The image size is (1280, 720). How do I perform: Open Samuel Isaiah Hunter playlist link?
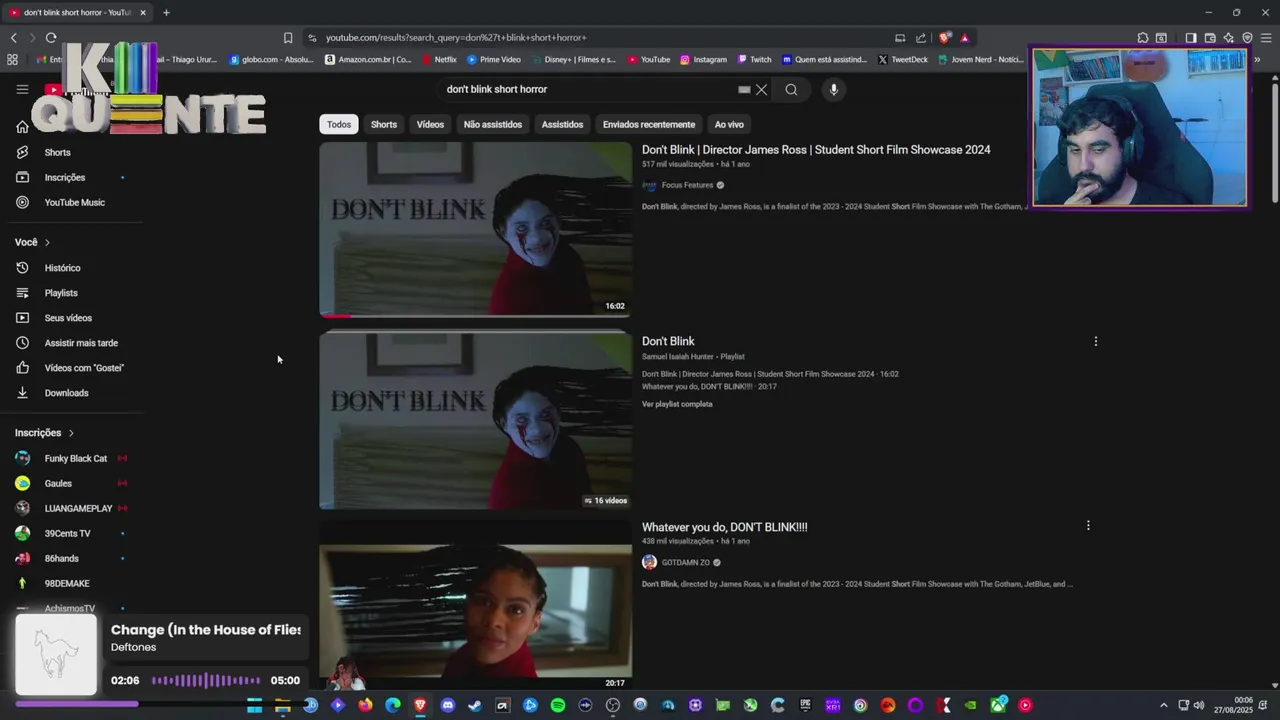(678, 356)
